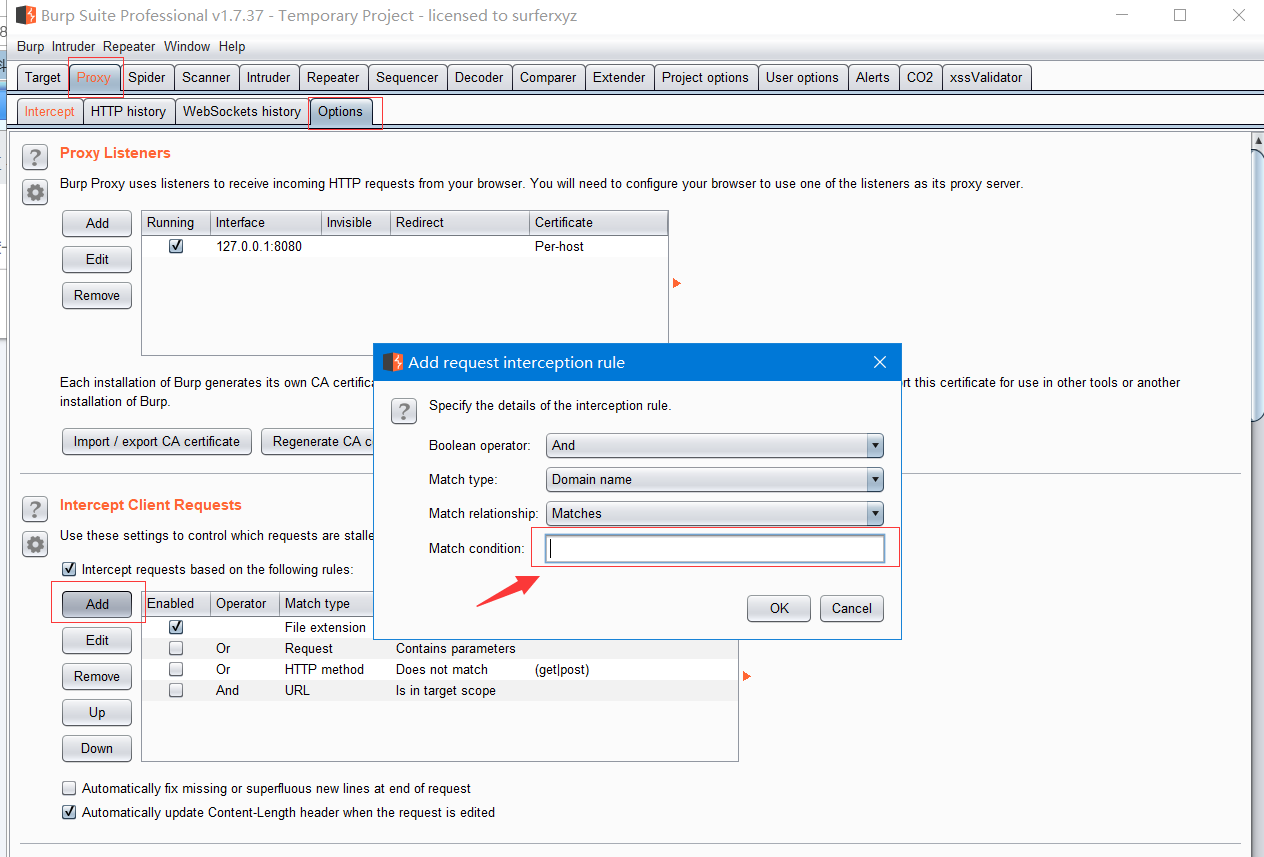The height and width of the screenshot is (857, 1264).
Task: Click Edit for the interception rules
Action: [97, 640]
